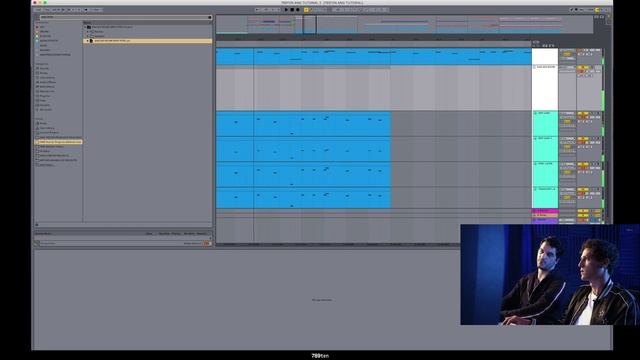Fold the second cyan track header
Screen dimensions: 640x360
(535, 138)
